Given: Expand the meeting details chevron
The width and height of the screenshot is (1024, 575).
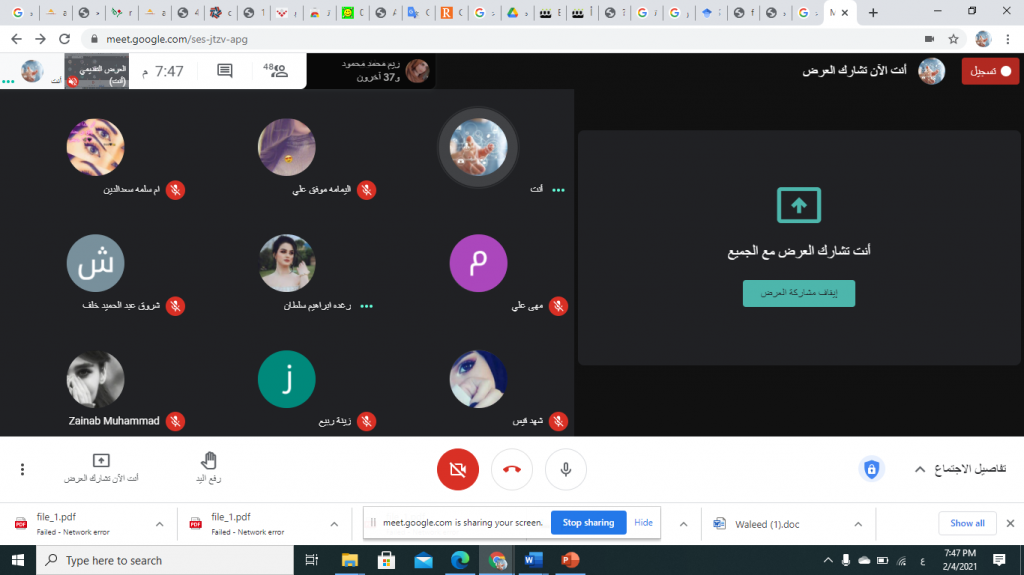Looking at the screenshot, I should click(x=919, y=469).
